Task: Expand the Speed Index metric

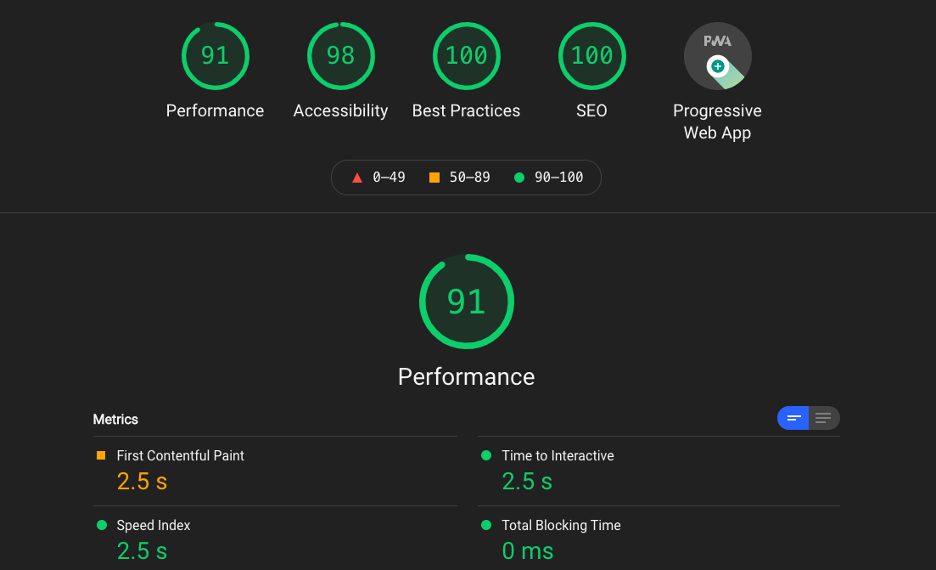Action: click(x=275, y=538)
